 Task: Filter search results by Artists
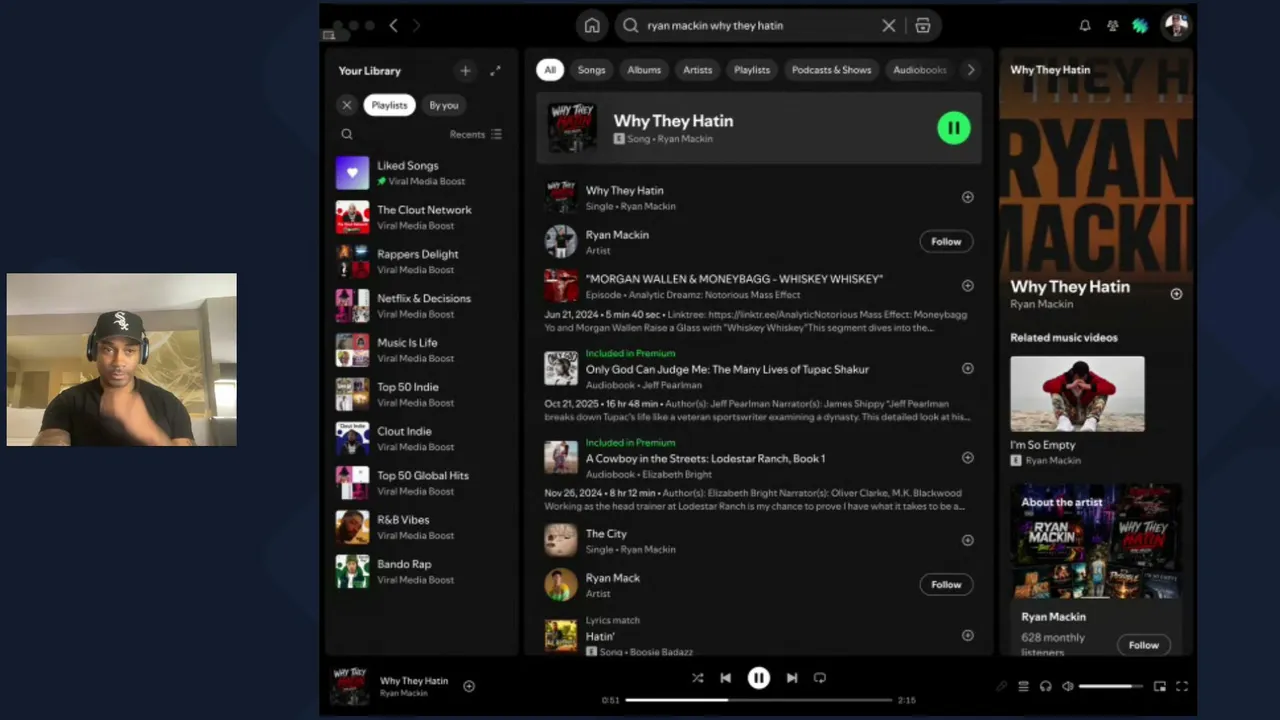pyautogui.click(x=698, y=70)
